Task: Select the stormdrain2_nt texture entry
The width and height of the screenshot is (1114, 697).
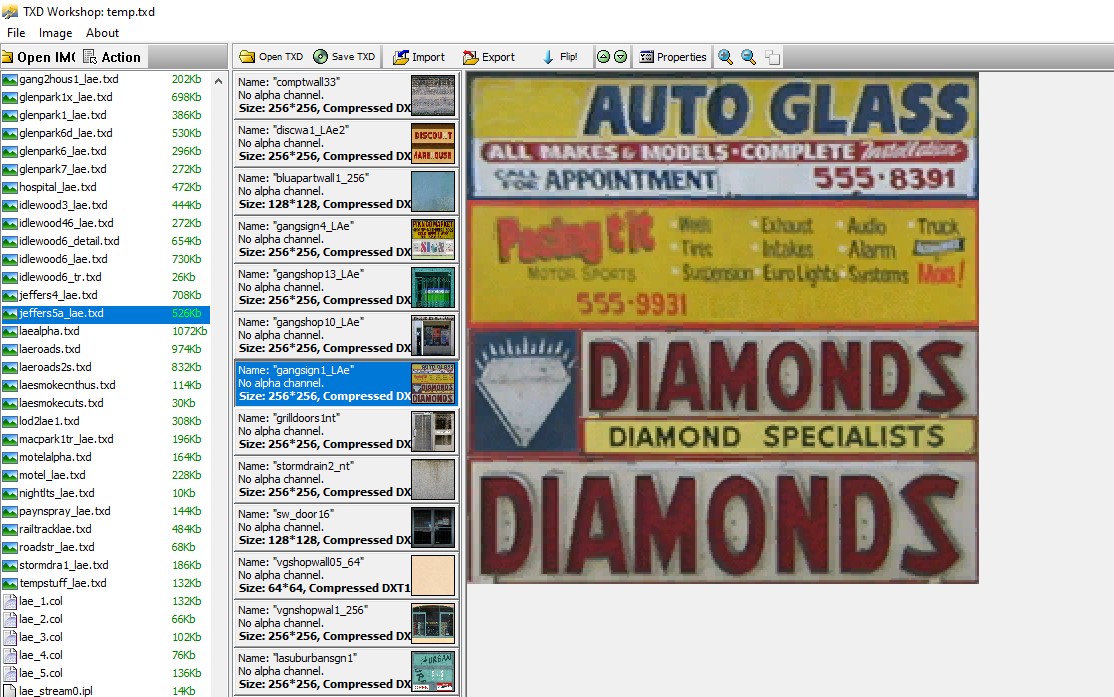Action: [346, 479]
